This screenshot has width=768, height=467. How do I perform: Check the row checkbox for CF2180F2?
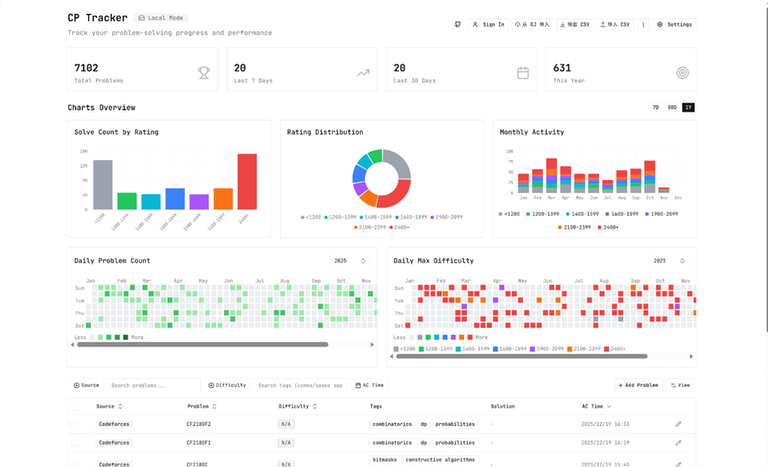point(74,424)
